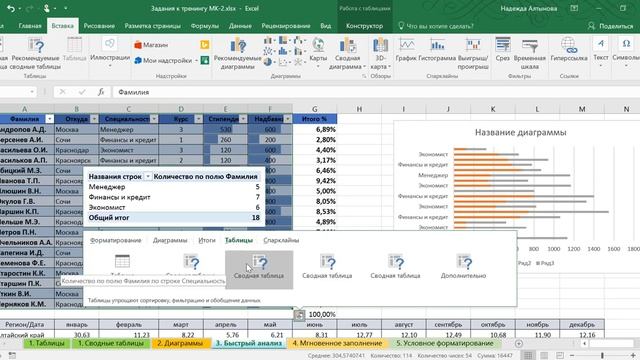Open the Фамилия column filter dropdown
The height and width of the screenshot is (360, 640).
[49, 119]
